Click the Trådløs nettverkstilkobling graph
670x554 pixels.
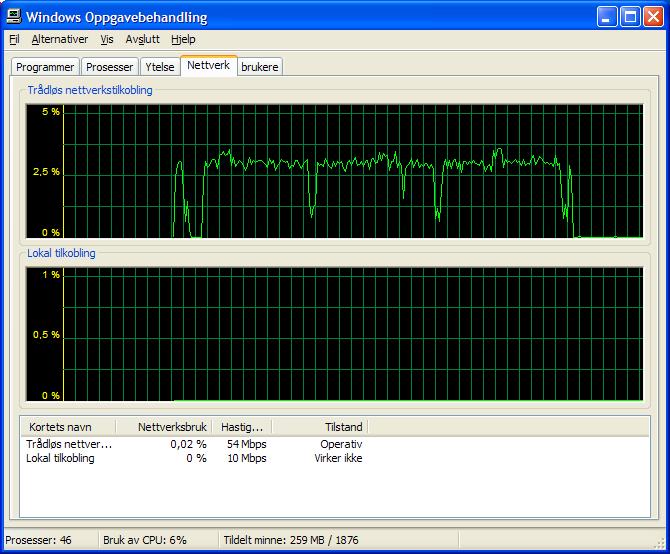(334, 171)
